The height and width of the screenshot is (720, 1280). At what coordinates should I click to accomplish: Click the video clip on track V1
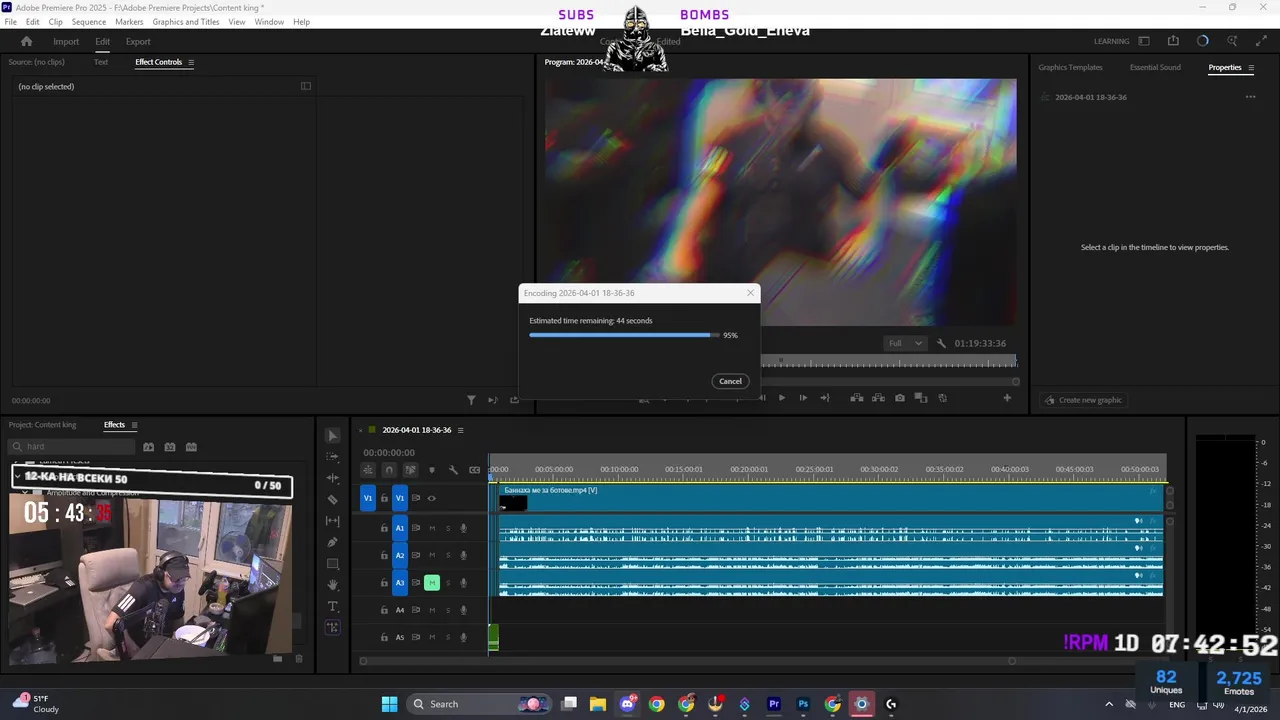click(x=831, y=498)
